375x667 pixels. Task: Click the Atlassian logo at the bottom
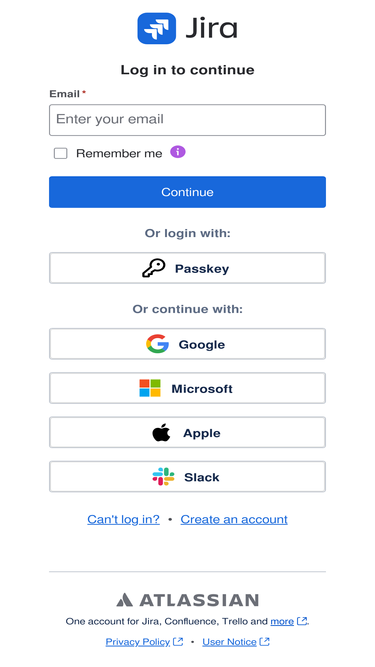188,600
